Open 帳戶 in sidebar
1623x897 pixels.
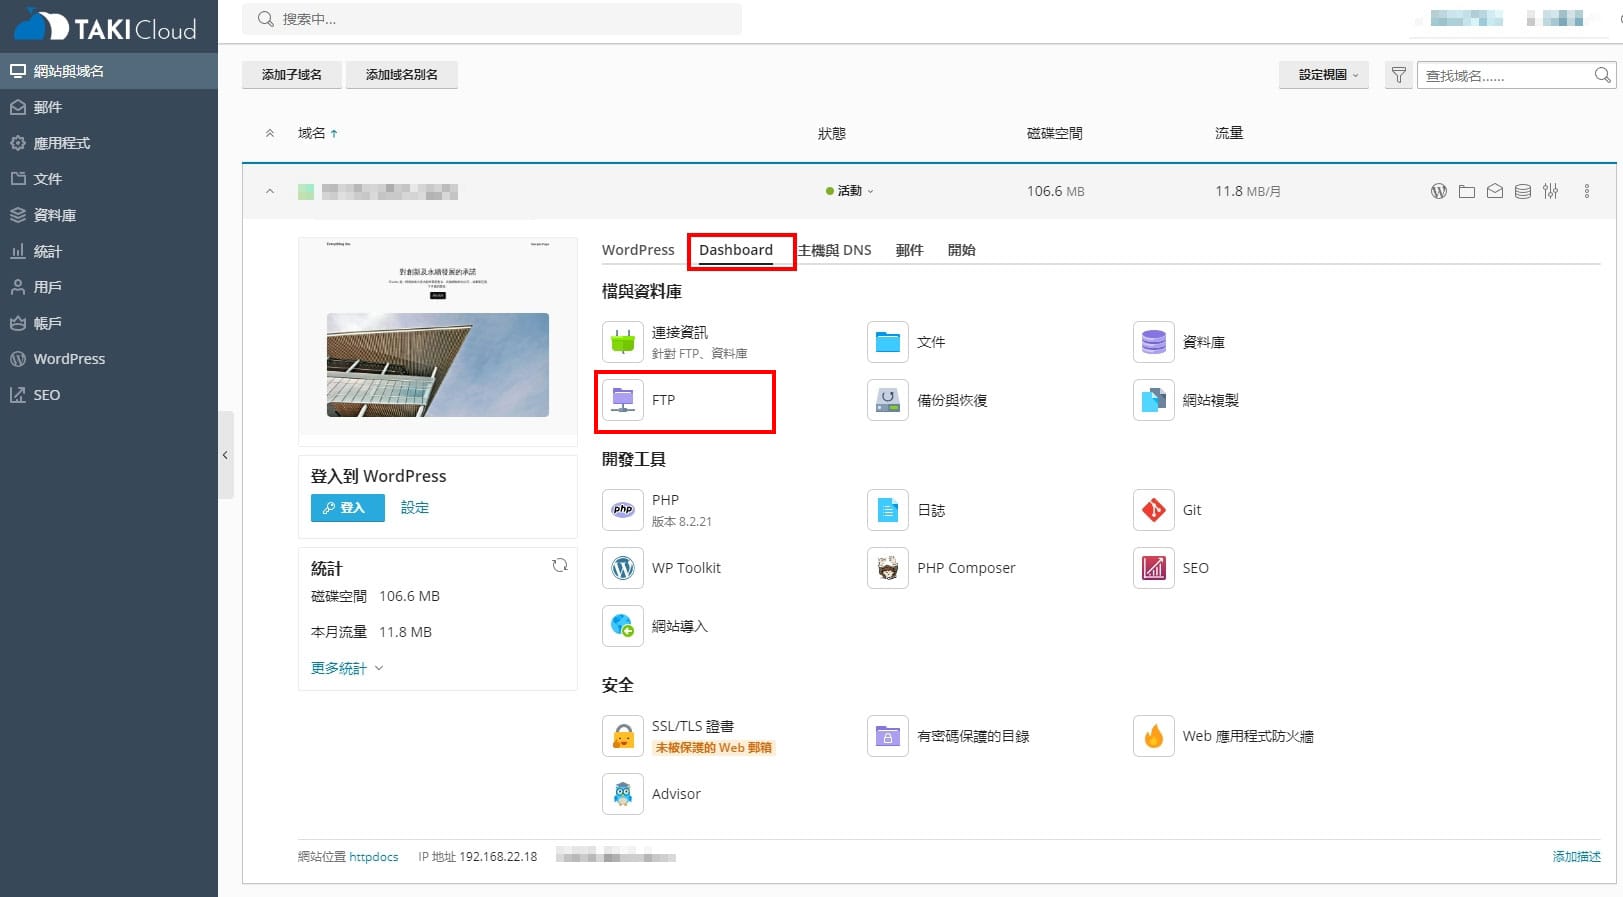click(109, 323)
